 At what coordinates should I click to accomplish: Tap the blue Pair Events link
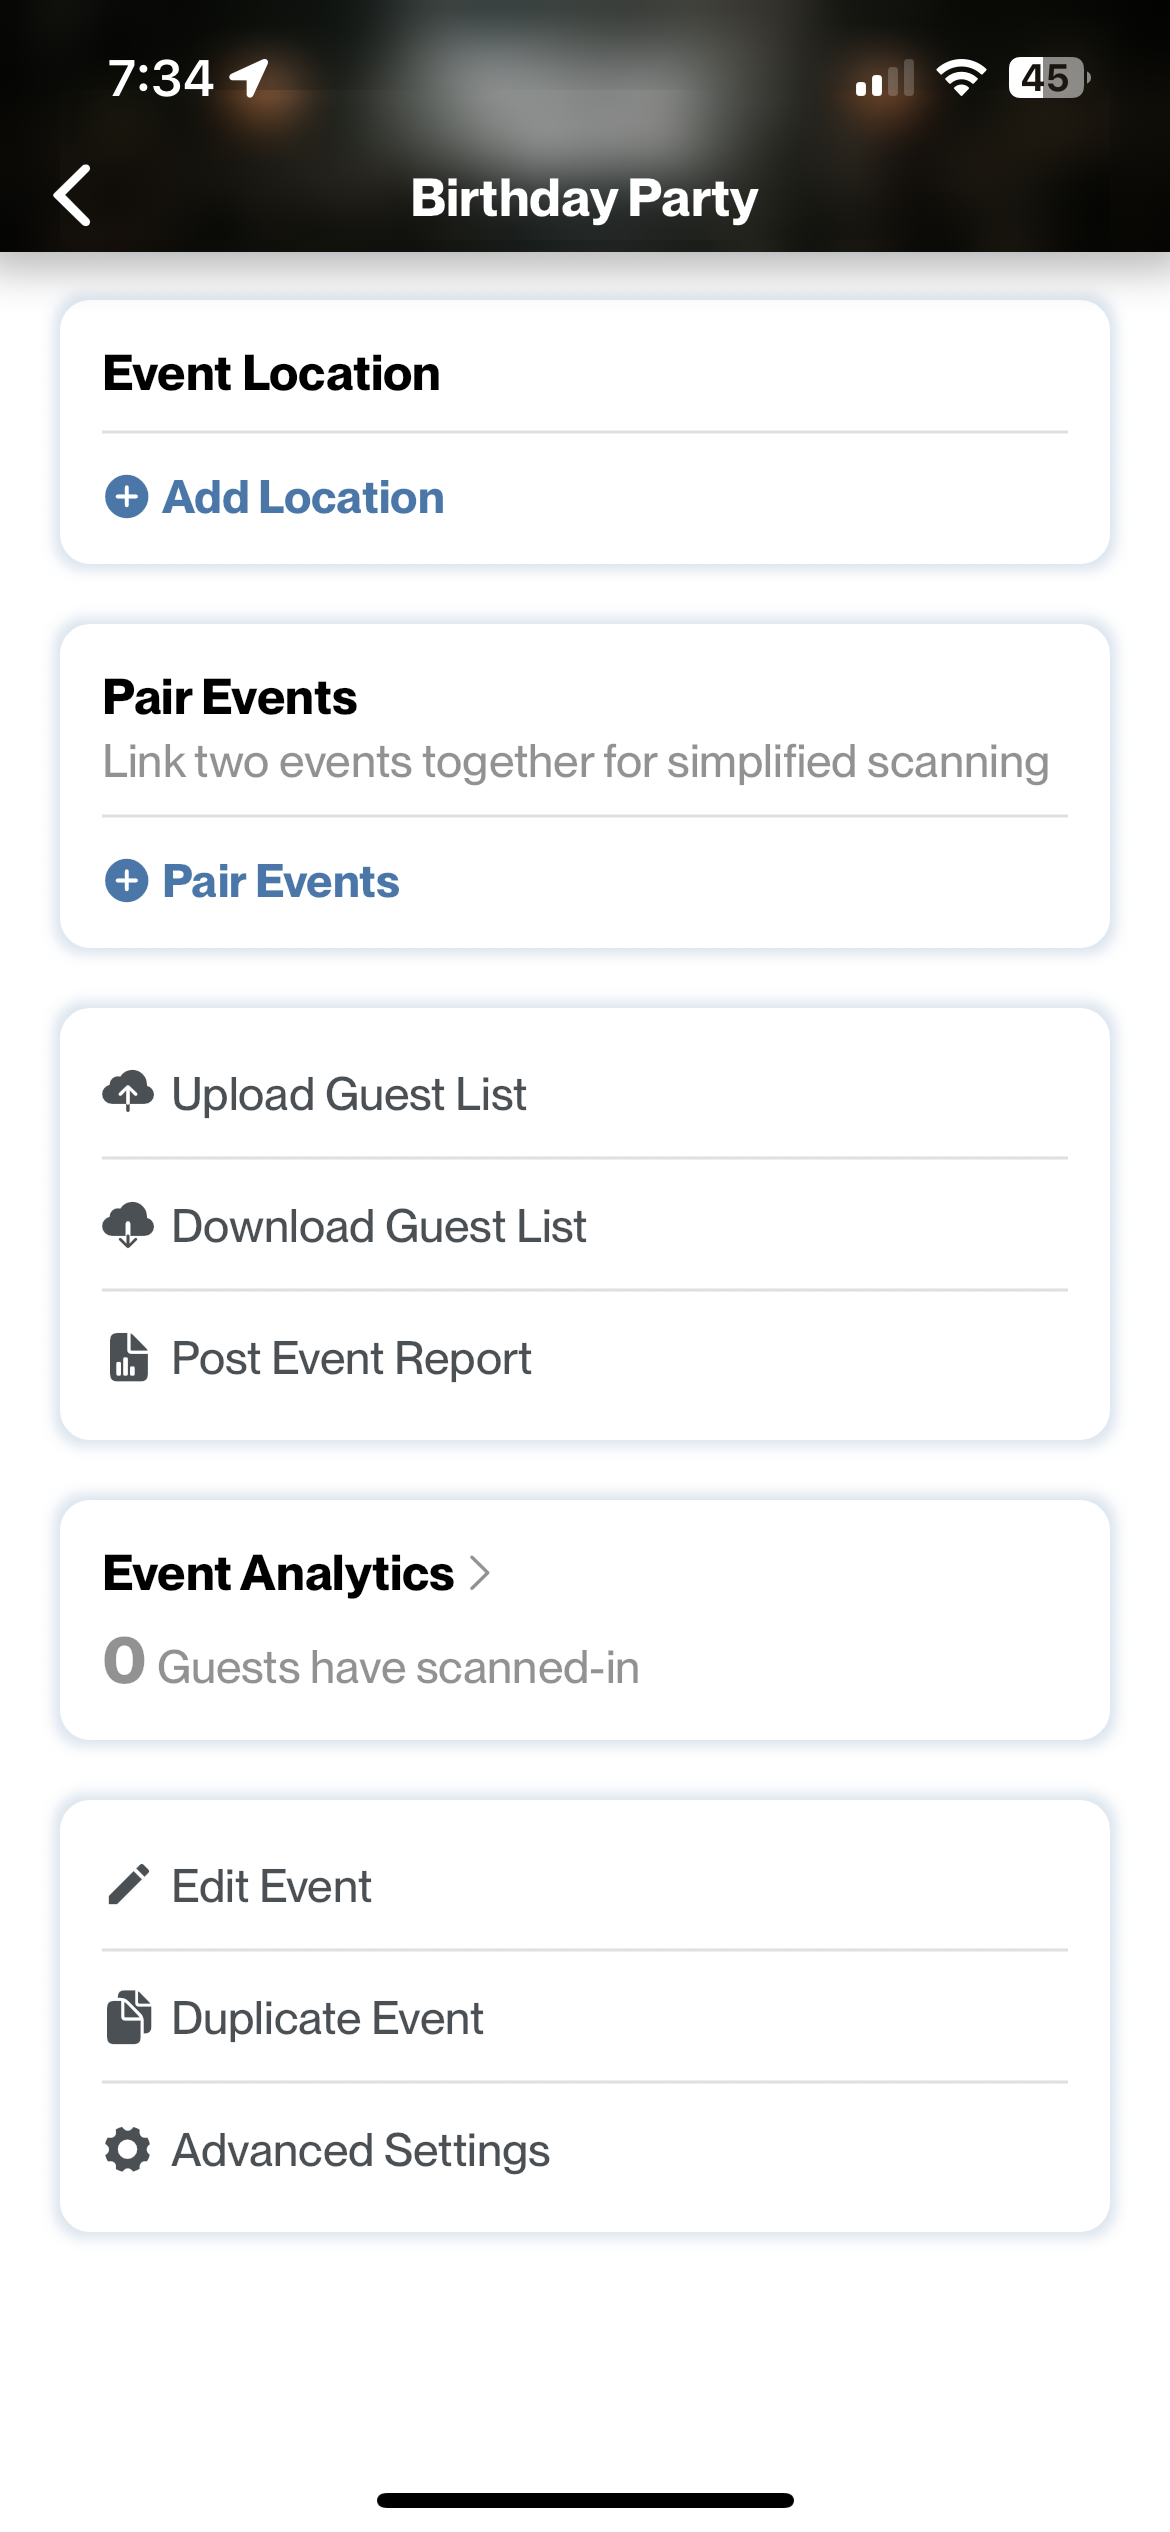(x=281, y=881)
